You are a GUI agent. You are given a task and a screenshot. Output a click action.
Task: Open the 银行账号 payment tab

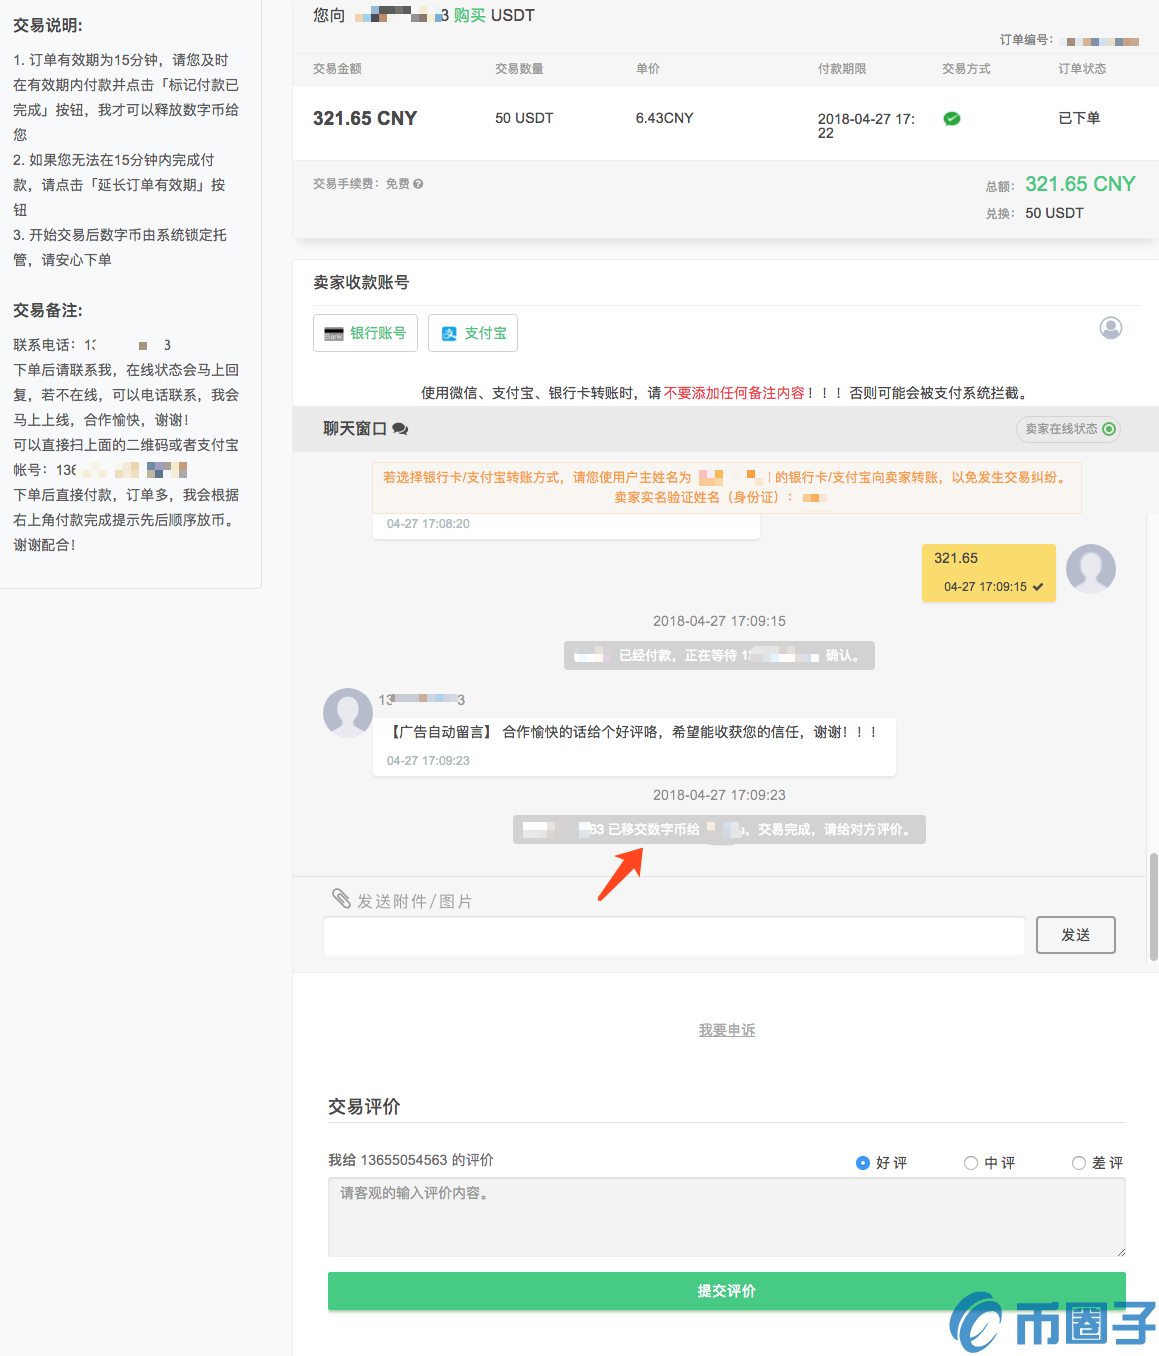coord(365,333)
